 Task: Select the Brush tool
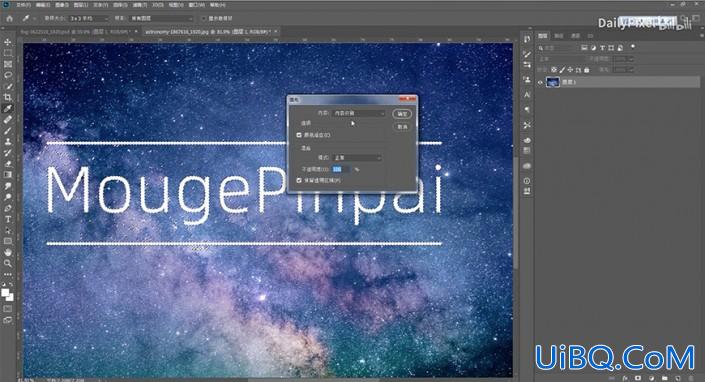pyautogui.click(x=8, y=130)
